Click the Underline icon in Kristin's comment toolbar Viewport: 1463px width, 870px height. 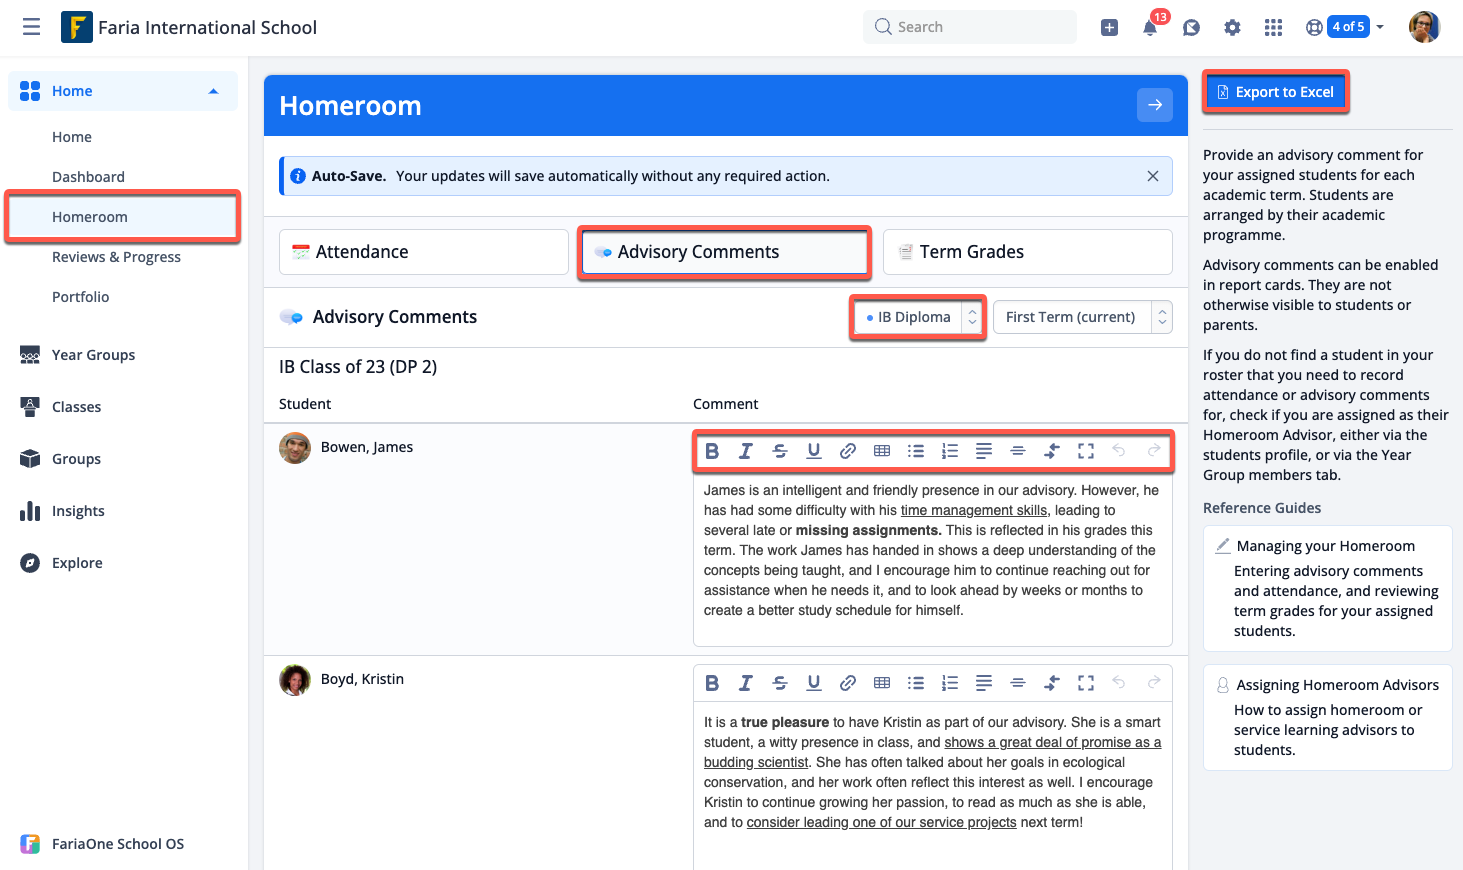[x=813, y=682]
